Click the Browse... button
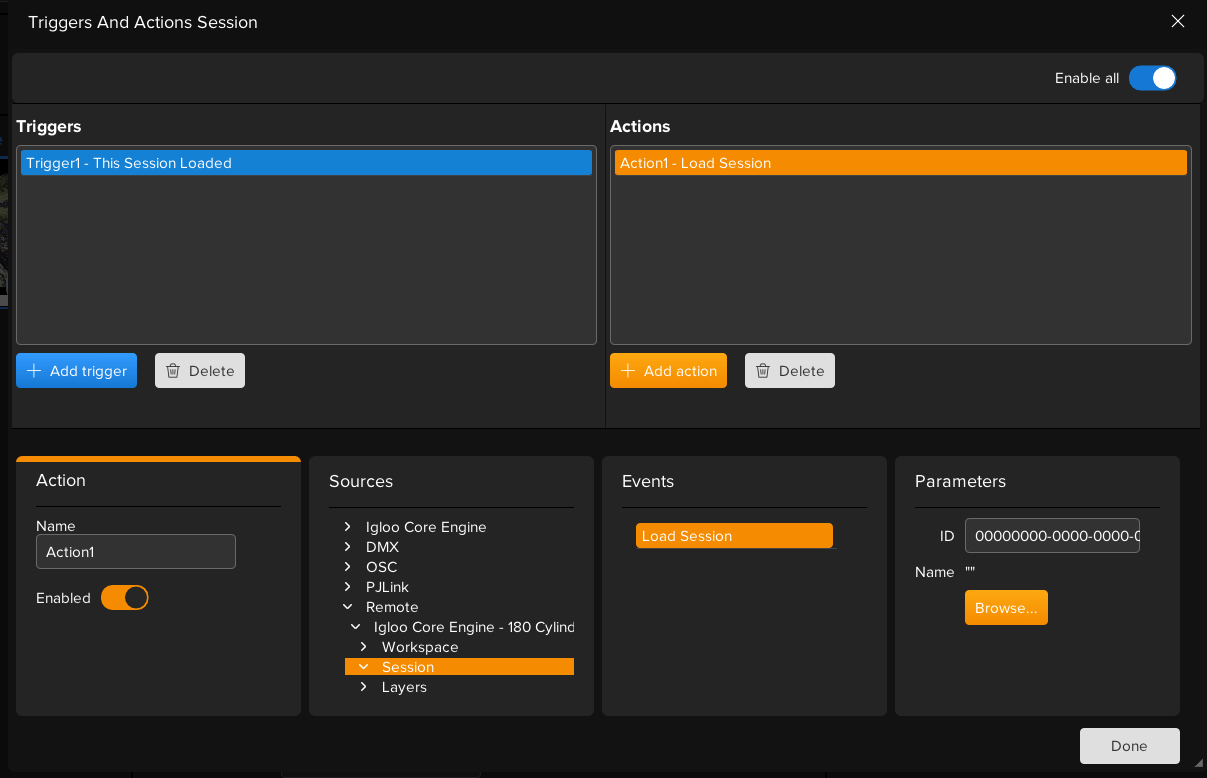 [1006, 608]
